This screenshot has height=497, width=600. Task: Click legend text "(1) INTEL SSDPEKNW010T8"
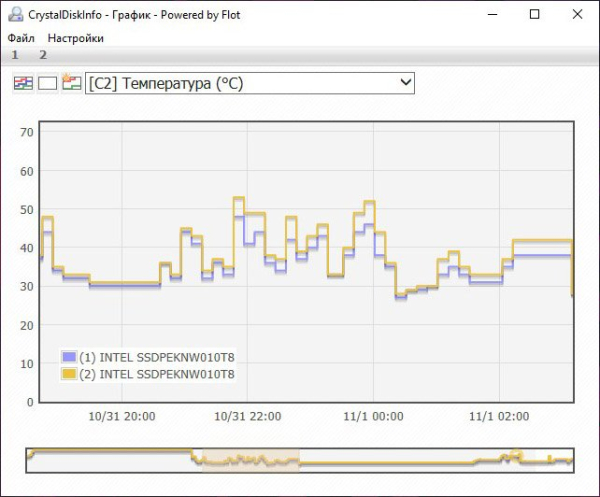click(x=157, y=357)
